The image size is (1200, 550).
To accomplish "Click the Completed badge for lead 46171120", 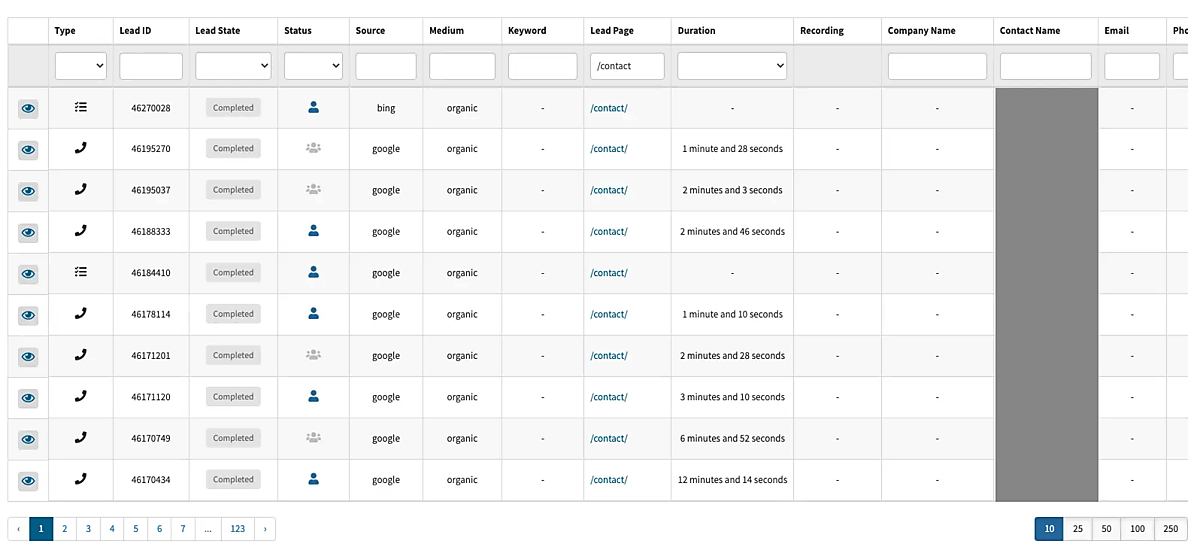I will pos(233,397).
